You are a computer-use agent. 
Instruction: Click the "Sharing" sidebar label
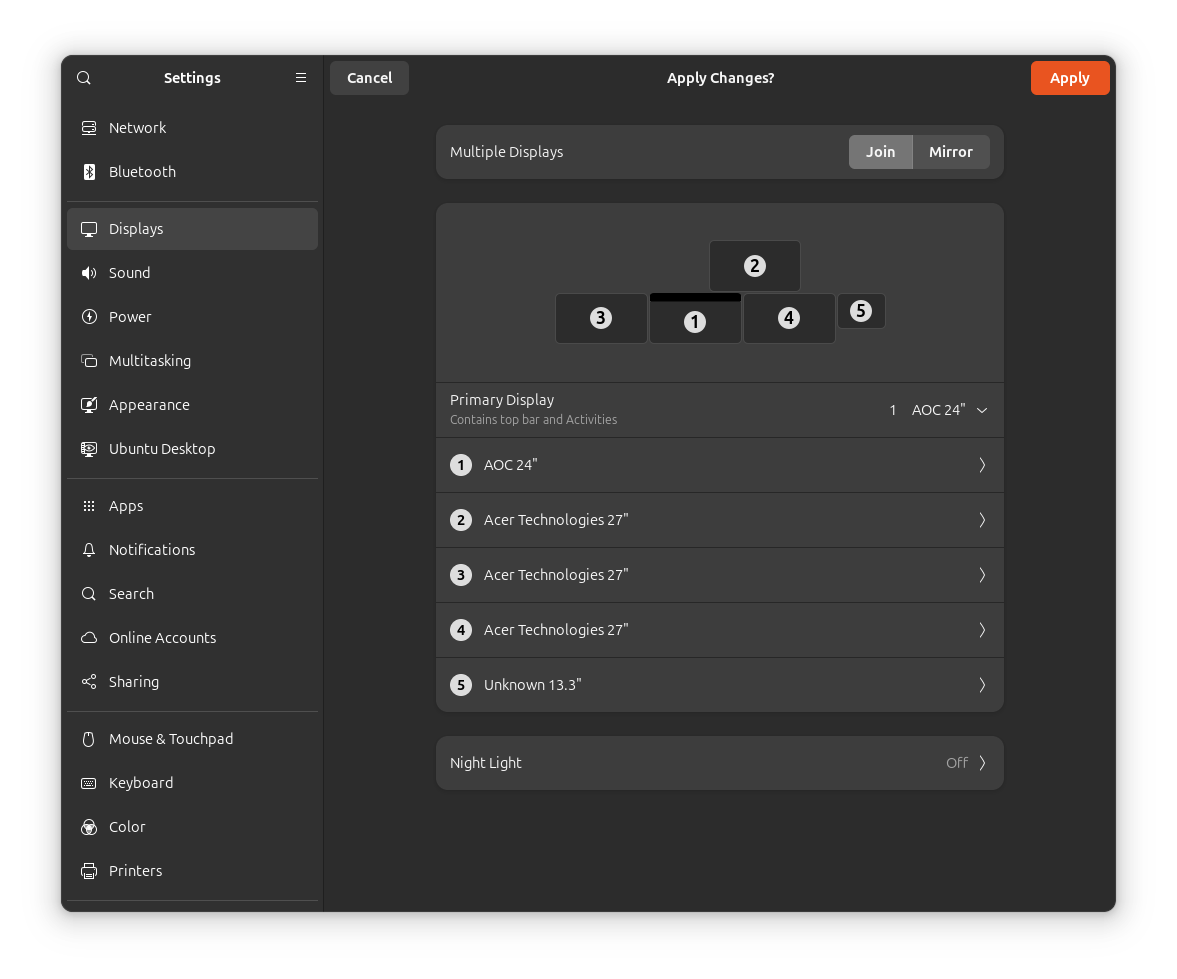click(134, 682)
